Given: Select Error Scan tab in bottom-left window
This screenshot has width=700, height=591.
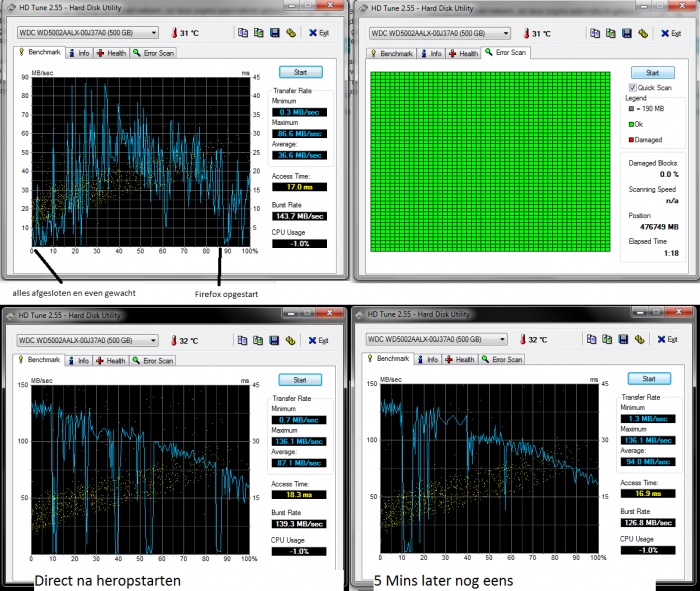Looking at the screenshot, I should [153, 361].
